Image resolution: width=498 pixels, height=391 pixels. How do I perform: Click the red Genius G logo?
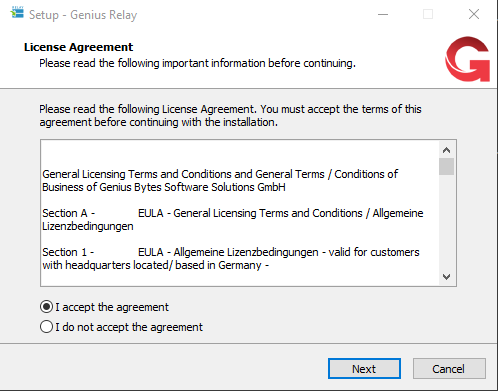pos(468,59)
